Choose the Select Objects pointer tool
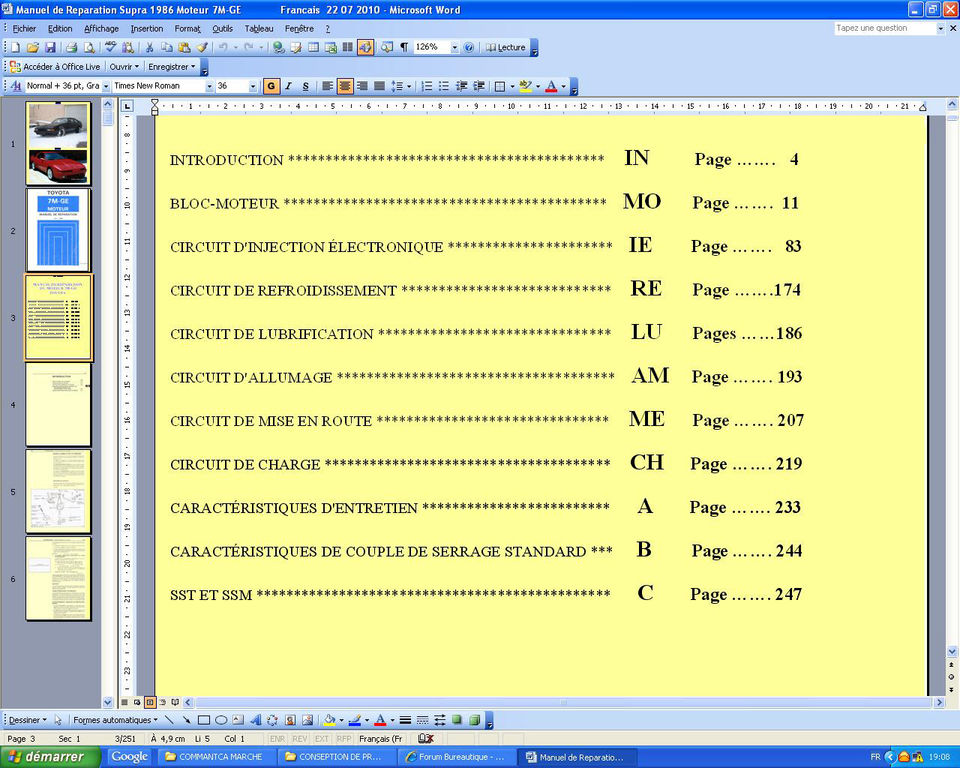 point(58,720)
